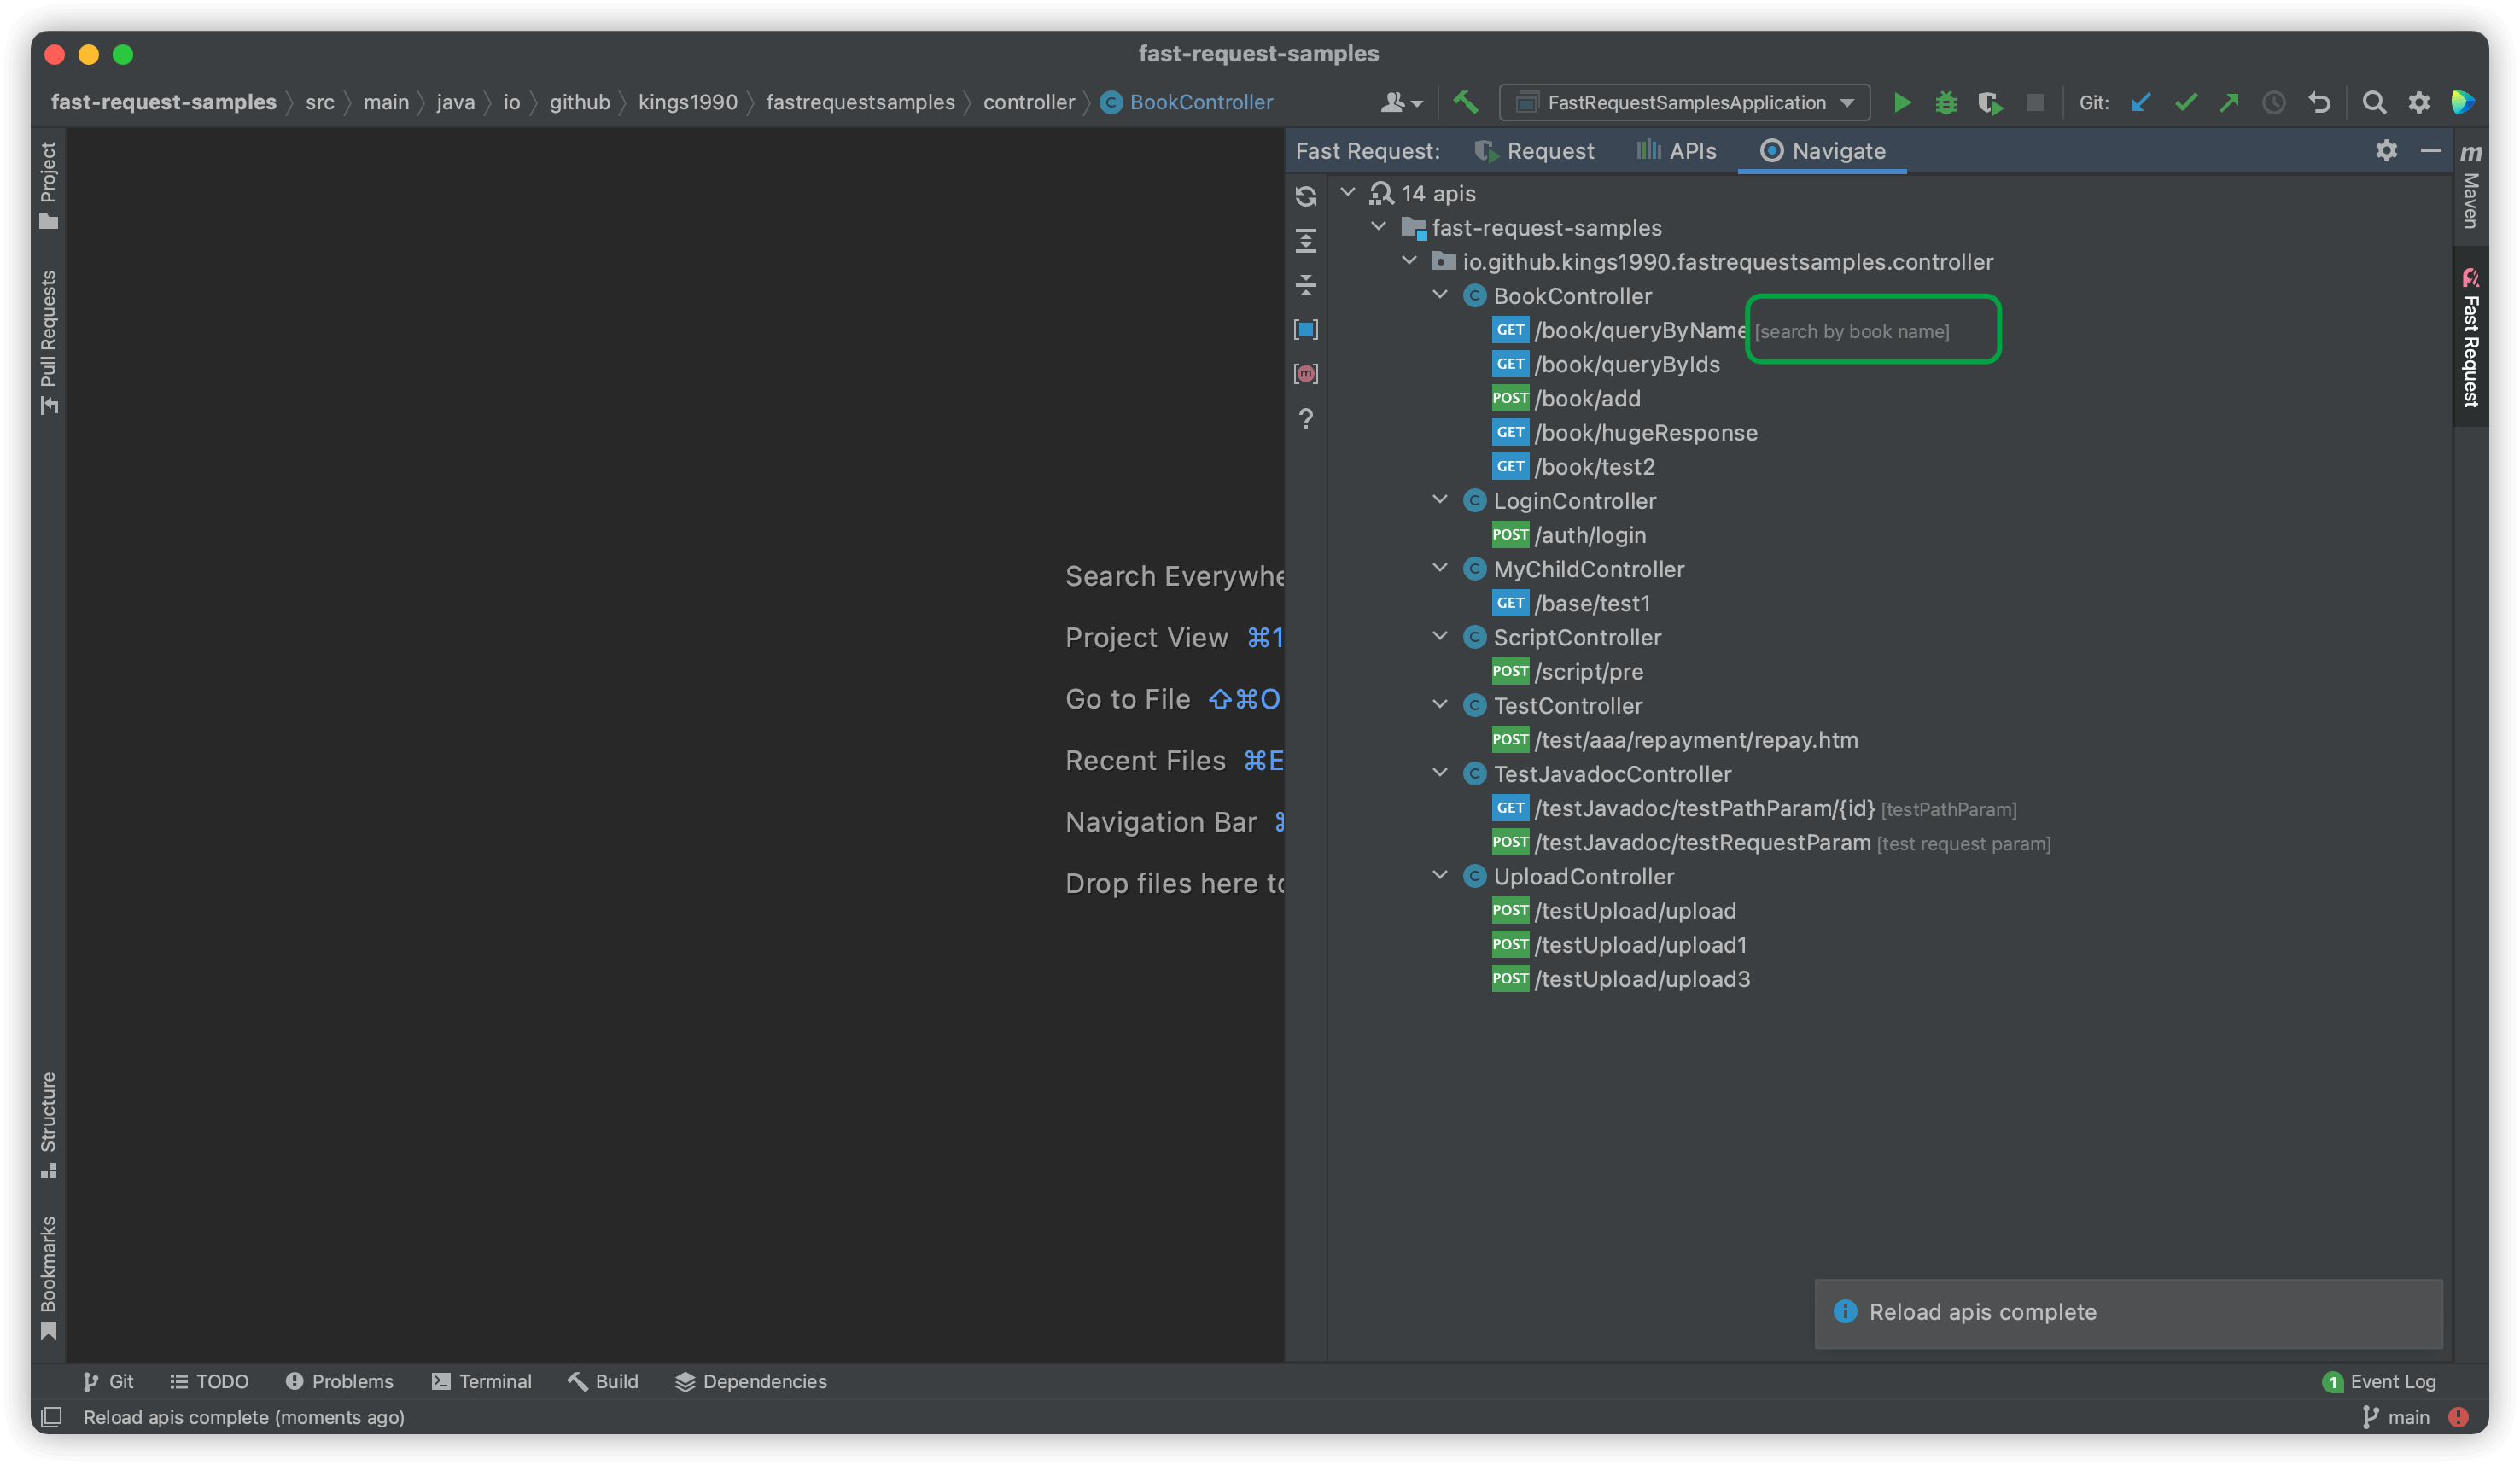Toggle the Maven tool window on the right

[x=2470, y=195]
